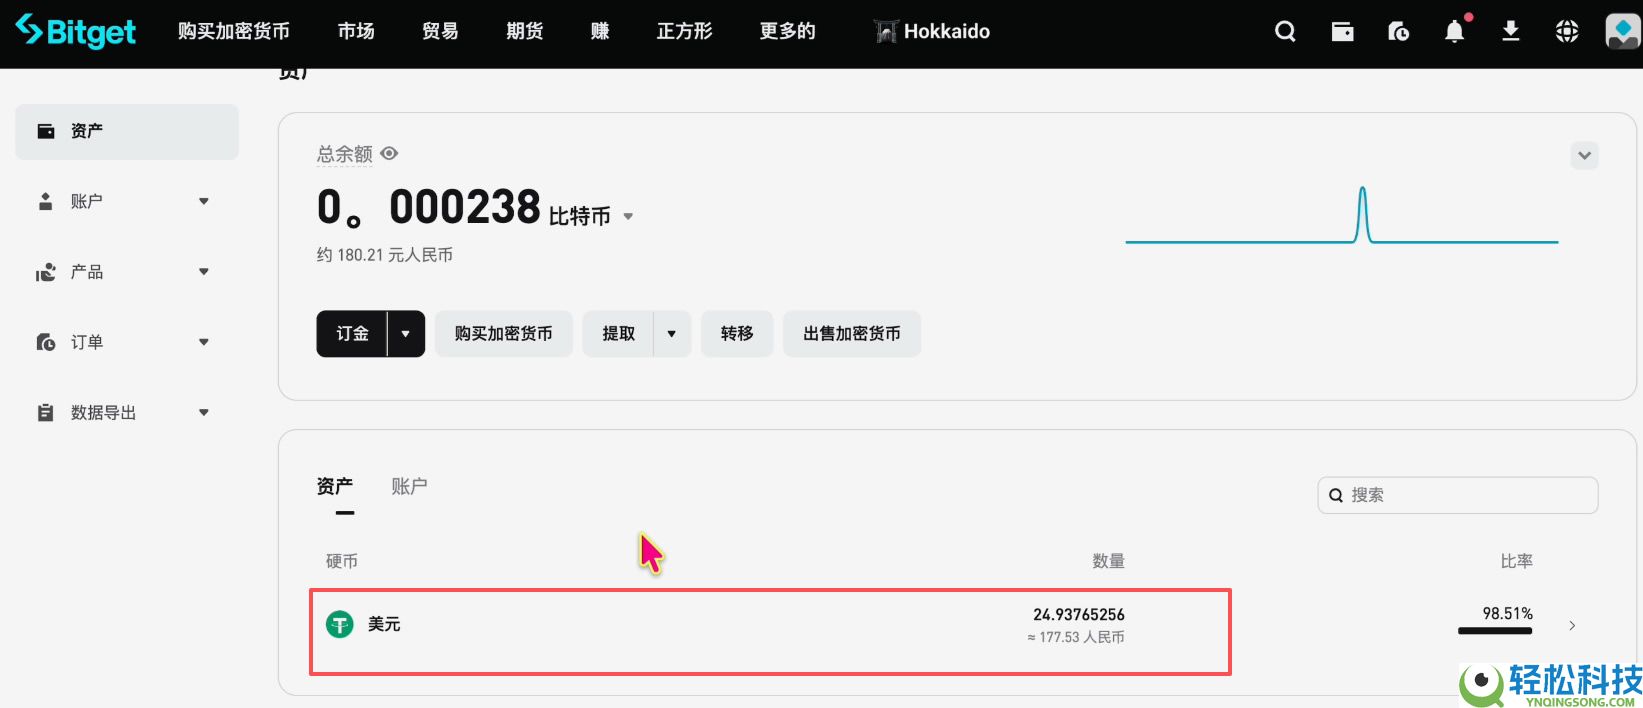1643x708 pixels.
Task: Open the 订金 button dropdown arrow
Action: pyautogui.click(x=406, y=333)
